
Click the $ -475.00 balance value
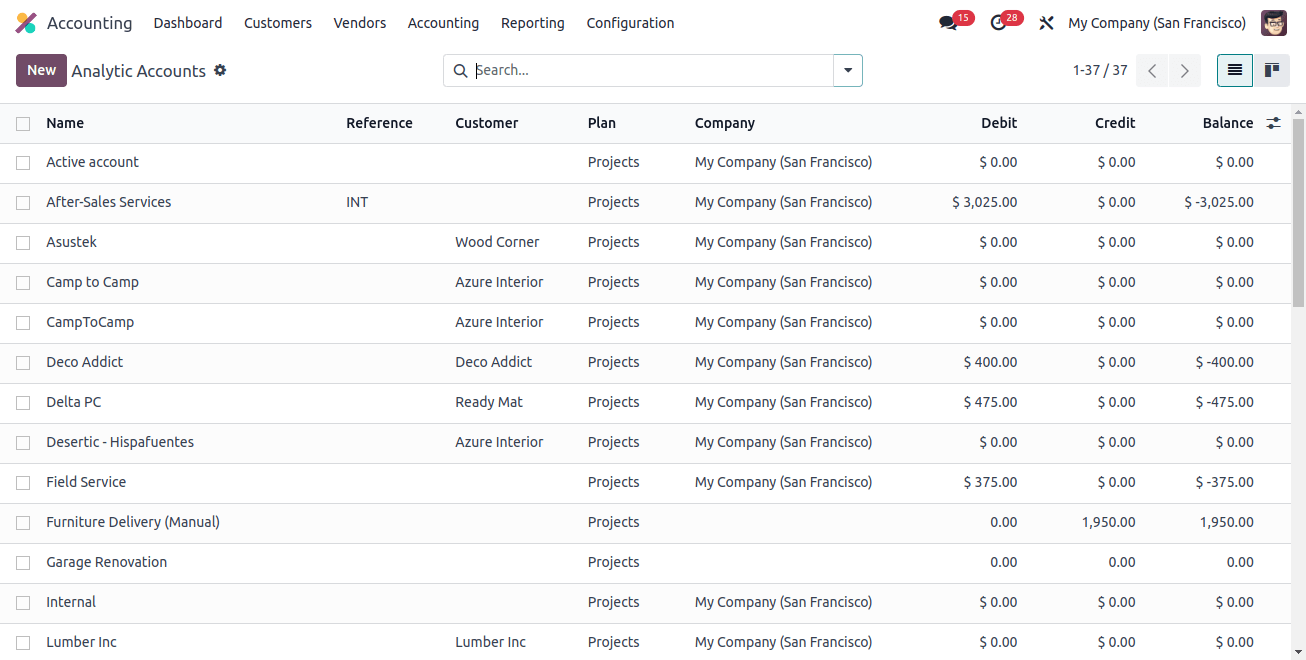tap(1225, 402)
